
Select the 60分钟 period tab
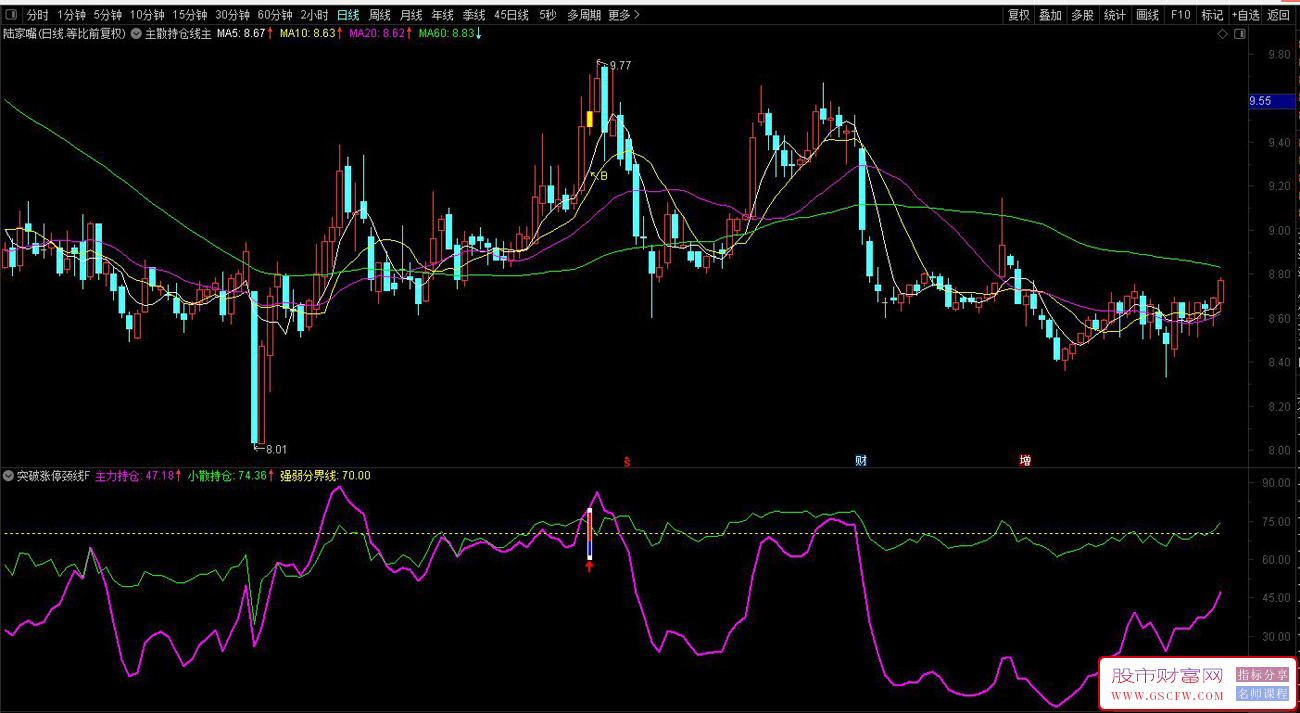coord(275,15)
